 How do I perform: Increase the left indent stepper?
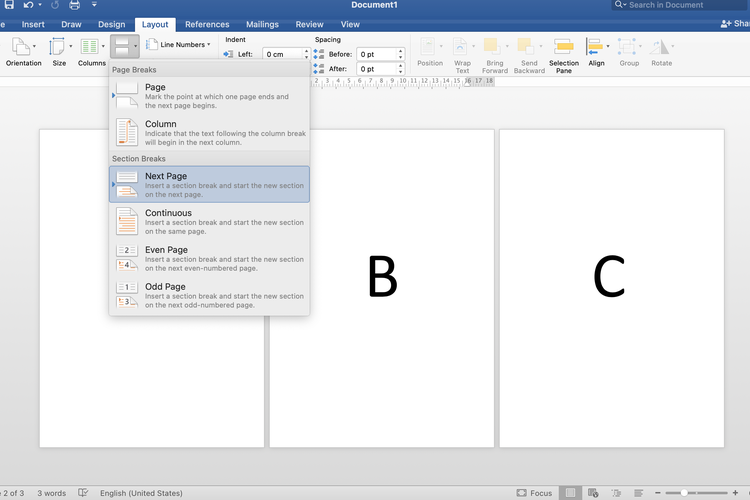306,51
